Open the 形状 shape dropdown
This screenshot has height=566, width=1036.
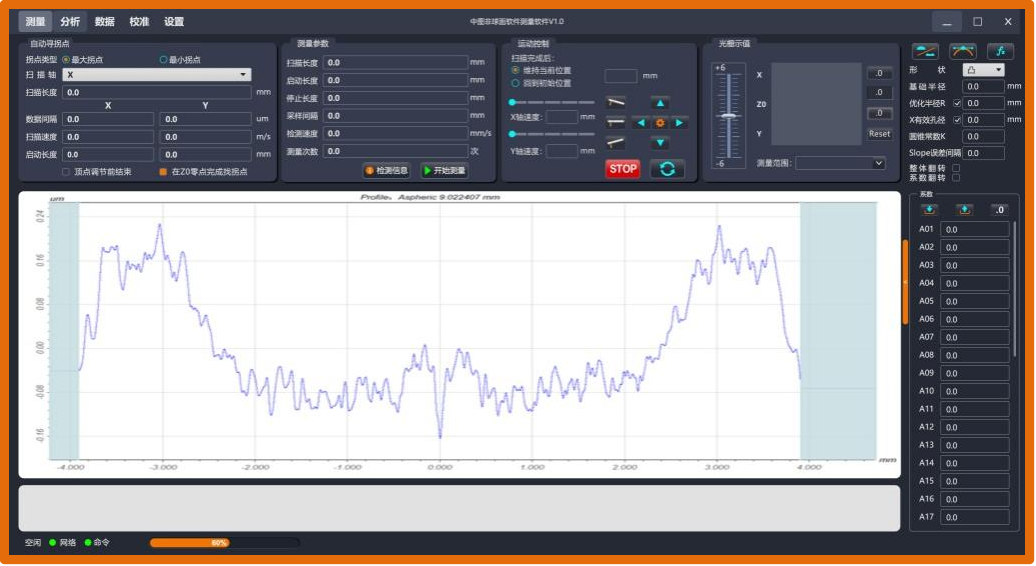tap(983, 70)
